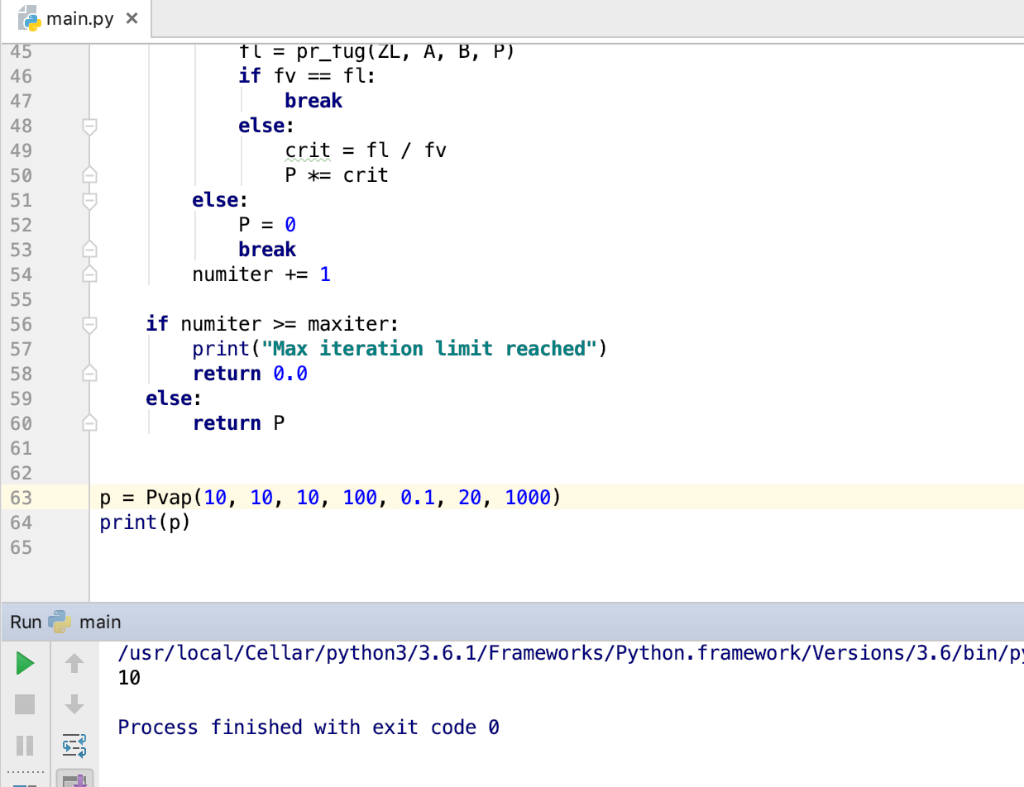Toggle soft-wrap in run console
Image resolution: width=1024 pixels, height=787 pixels.
pos(74,745)
